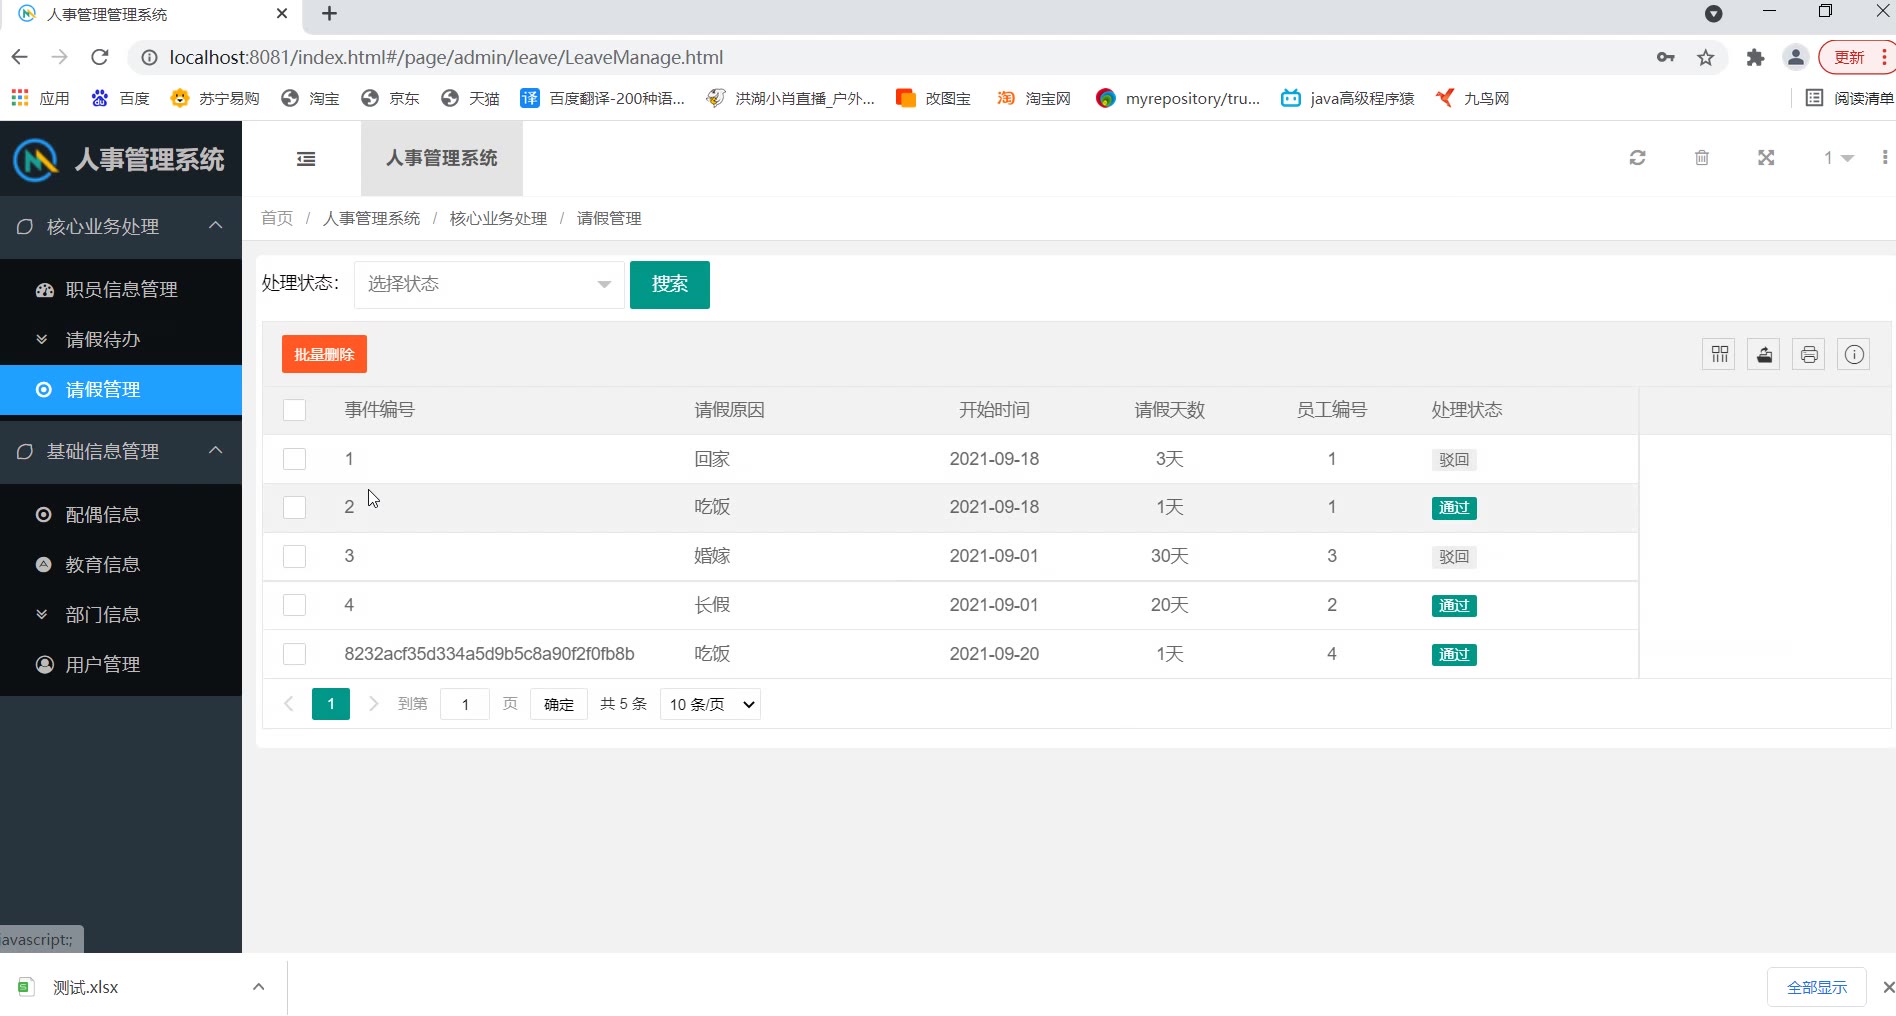Click the browser address bar URL
This screenshot has width=1896, height=1016.
[x=446, y=57]
